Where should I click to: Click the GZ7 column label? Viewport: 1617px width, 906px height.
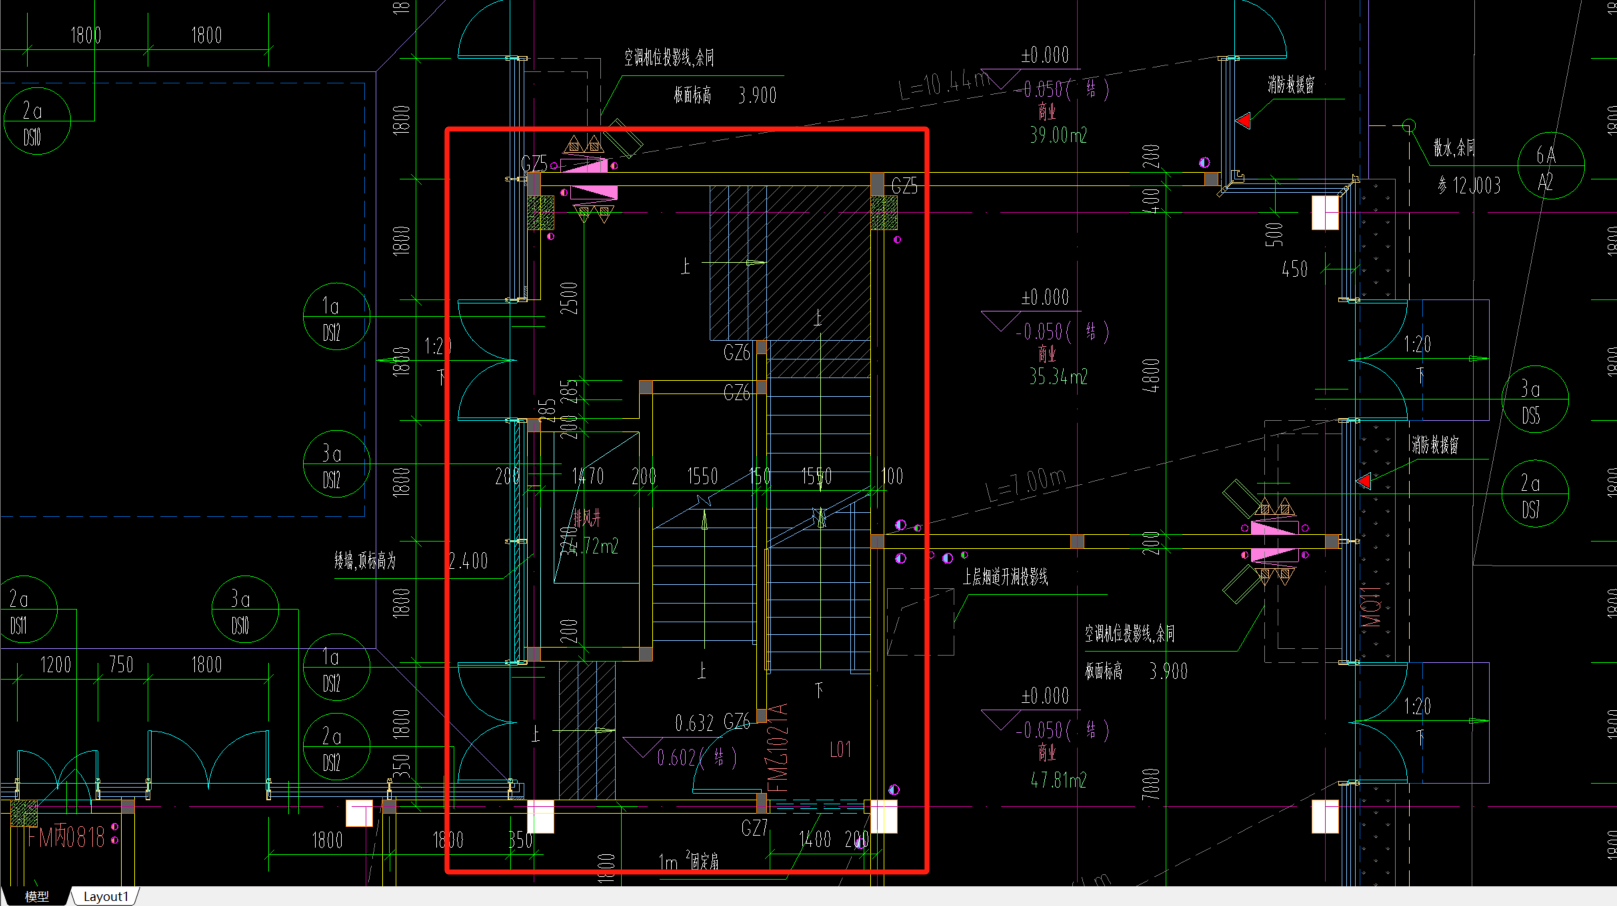coord(755,828)
